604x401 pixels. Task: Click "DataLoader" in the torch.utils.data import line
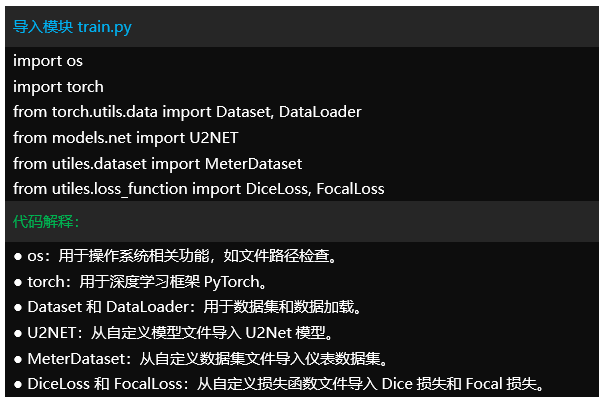pyautogui.click(x=320, y=112)
